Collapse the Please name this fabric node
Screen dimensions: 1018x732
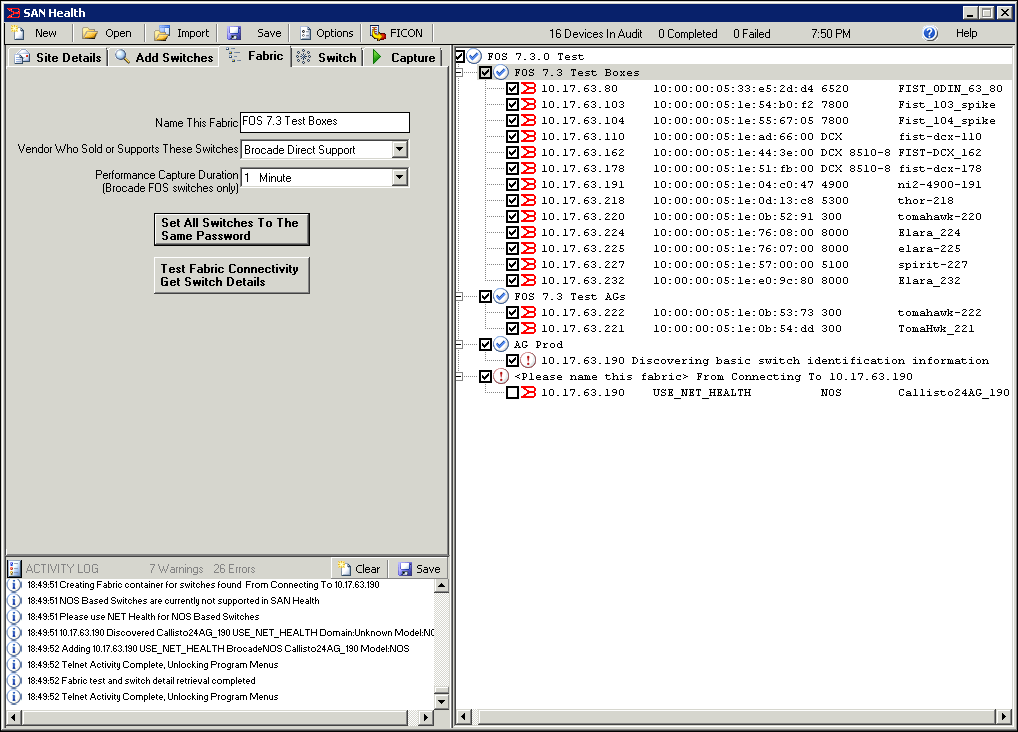pyautogui.click(x=460, y=376)
